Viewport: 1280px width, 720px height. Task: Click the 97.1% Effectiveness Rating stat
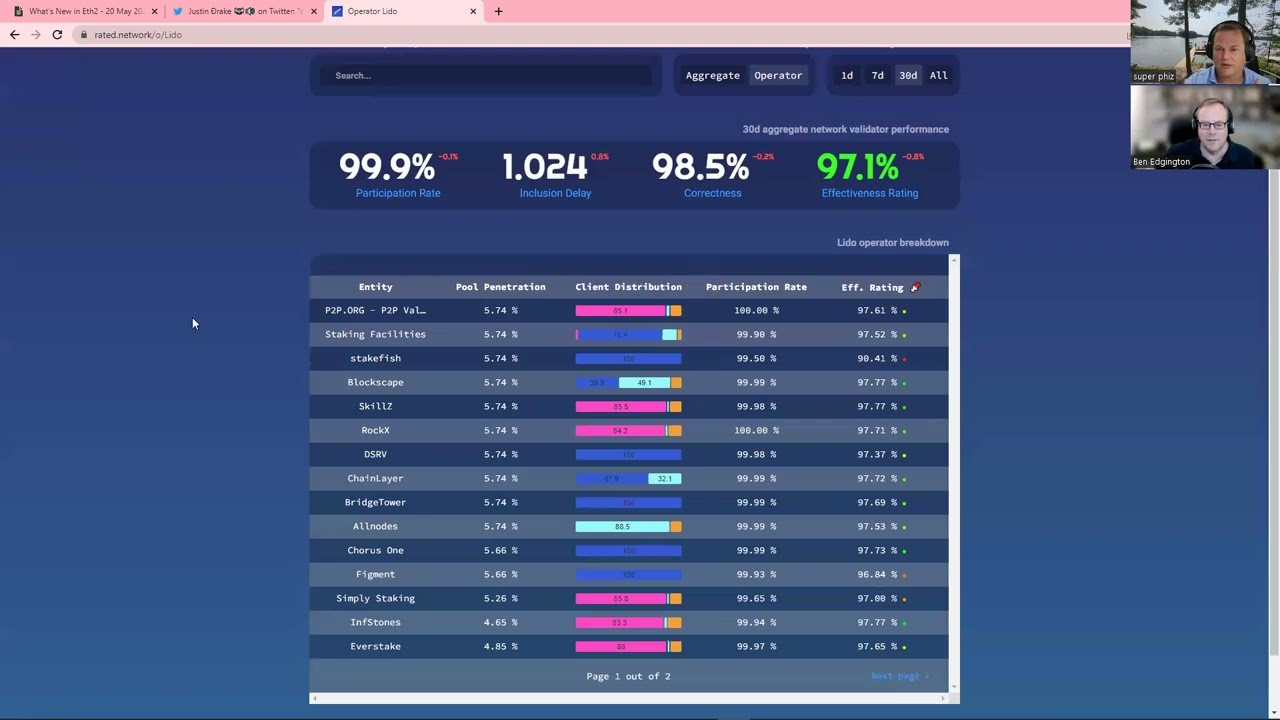(870, 174)
